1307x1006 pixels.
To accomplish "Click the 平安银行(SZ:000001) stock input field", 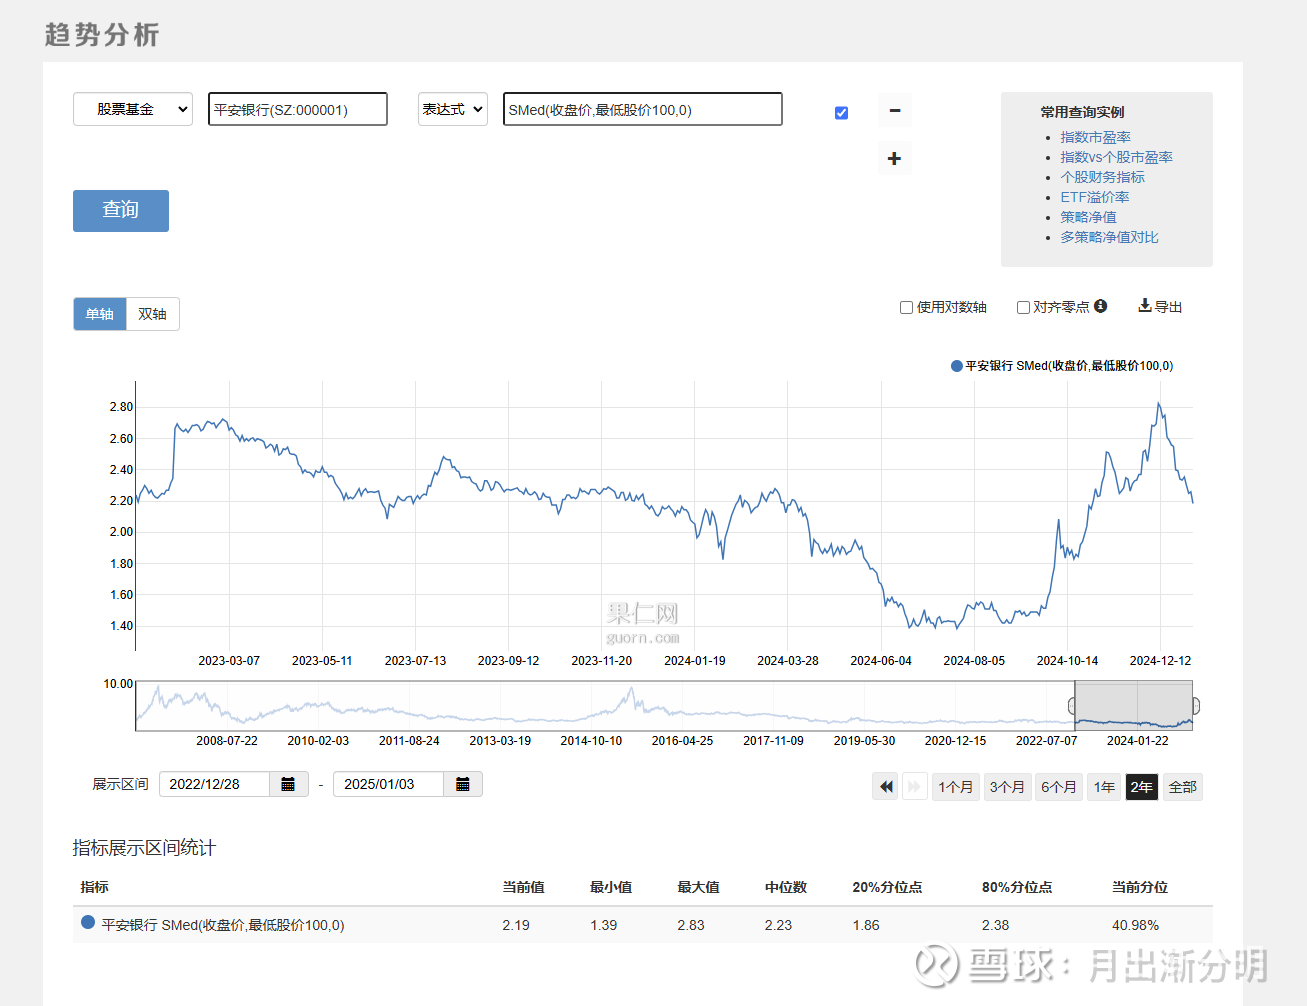I will tap(298, 109).
